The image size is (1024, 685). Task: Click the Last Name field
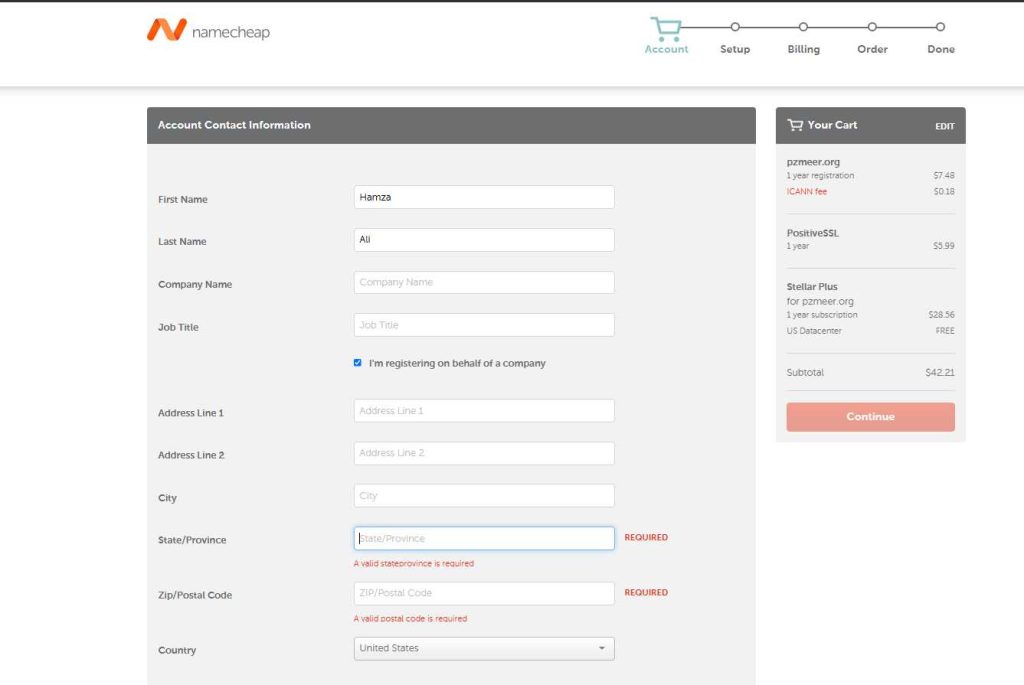click(x=483, y=240)
